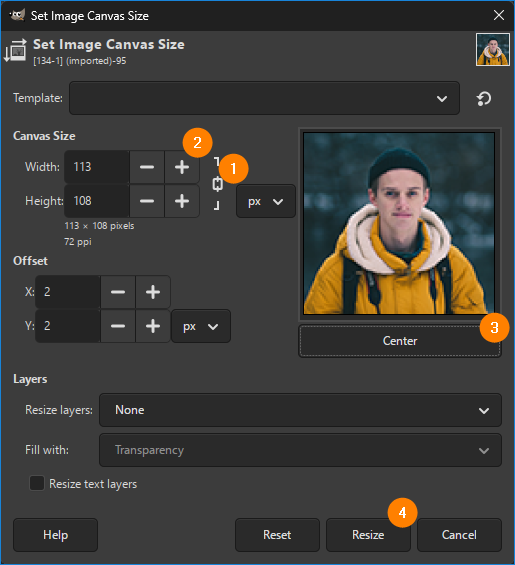
Task: Open offset unit px dropdown
Action: (x=201, y=326)
